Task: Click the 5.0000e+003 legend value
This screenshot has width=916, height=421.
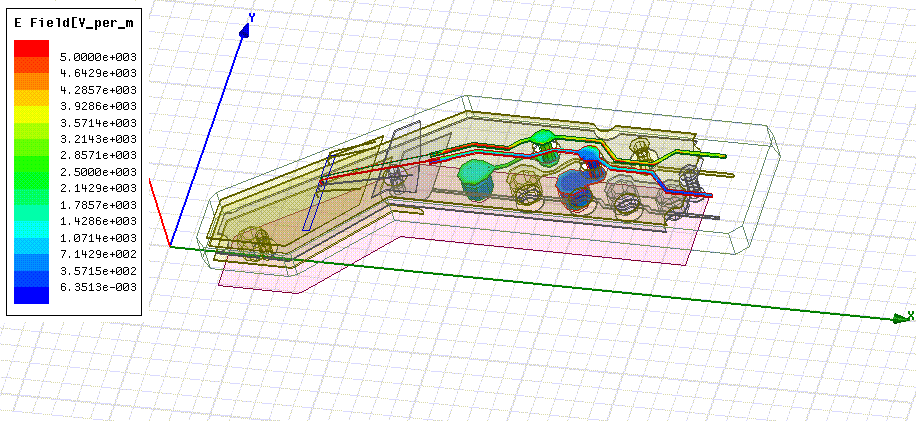Action: tap(99, 57)
